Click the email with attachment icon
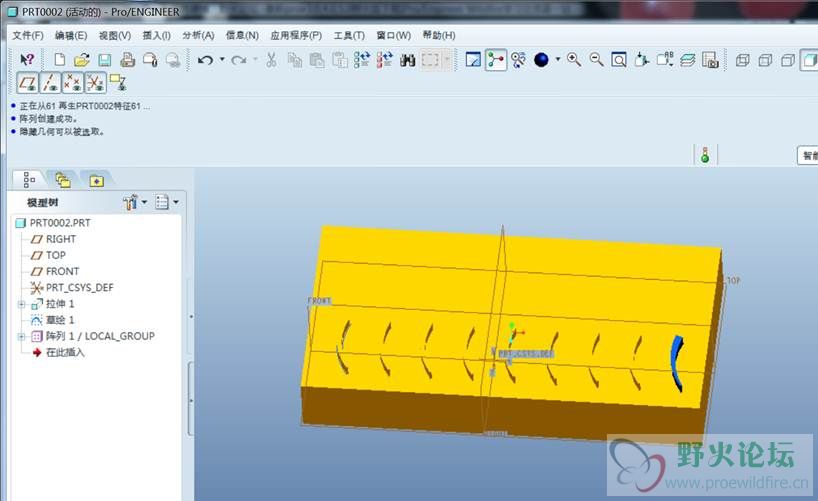This screenshot has width=818, height=501. pyautogui.click(x=150, y=60)
